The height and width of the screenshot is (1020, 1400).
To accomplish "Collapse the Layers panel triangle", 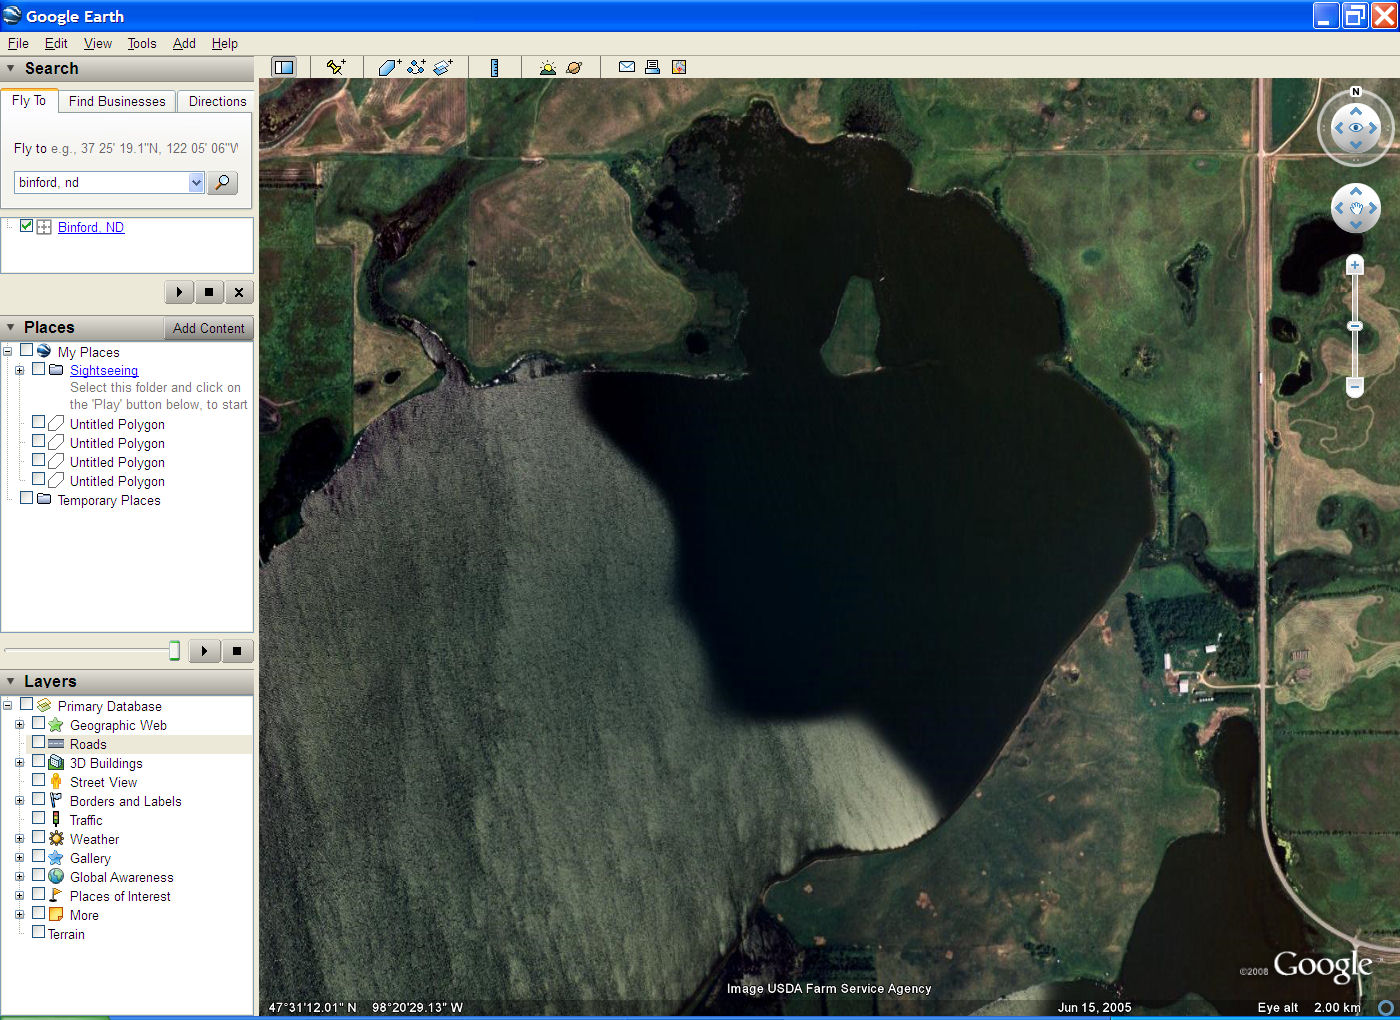I will (11, 681).
